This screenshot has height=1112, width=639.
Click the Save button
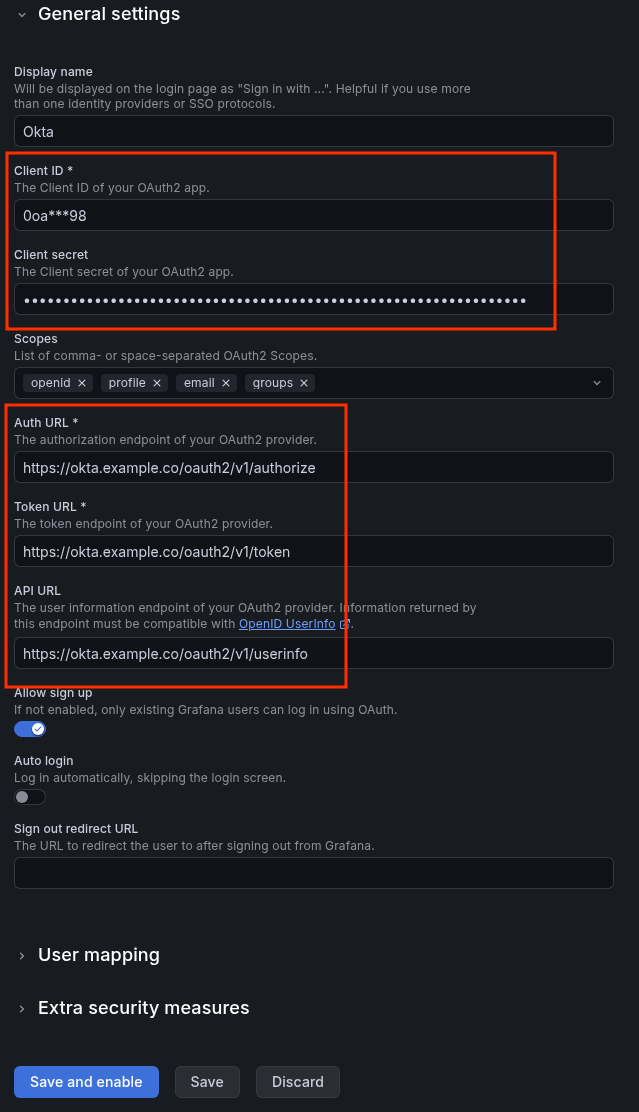207,1082
